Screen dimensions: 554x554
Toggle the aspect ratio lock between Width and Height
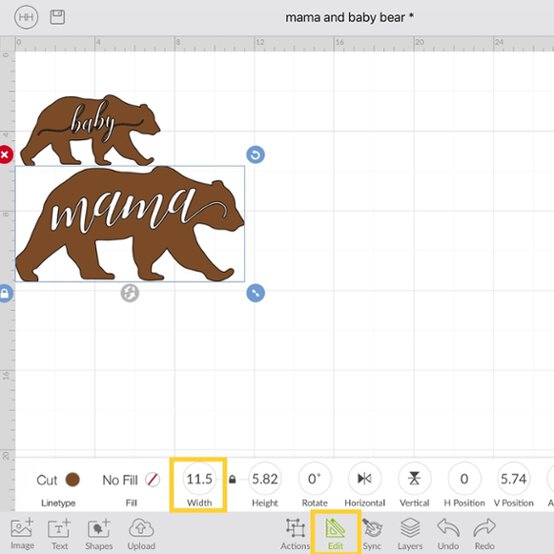point(232,479)
